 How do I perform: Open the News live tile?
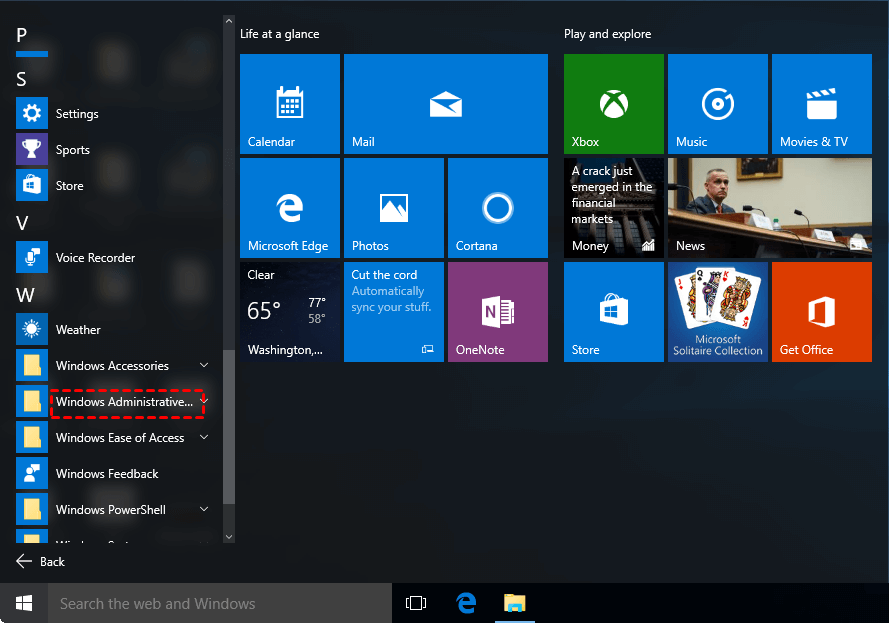770,208
